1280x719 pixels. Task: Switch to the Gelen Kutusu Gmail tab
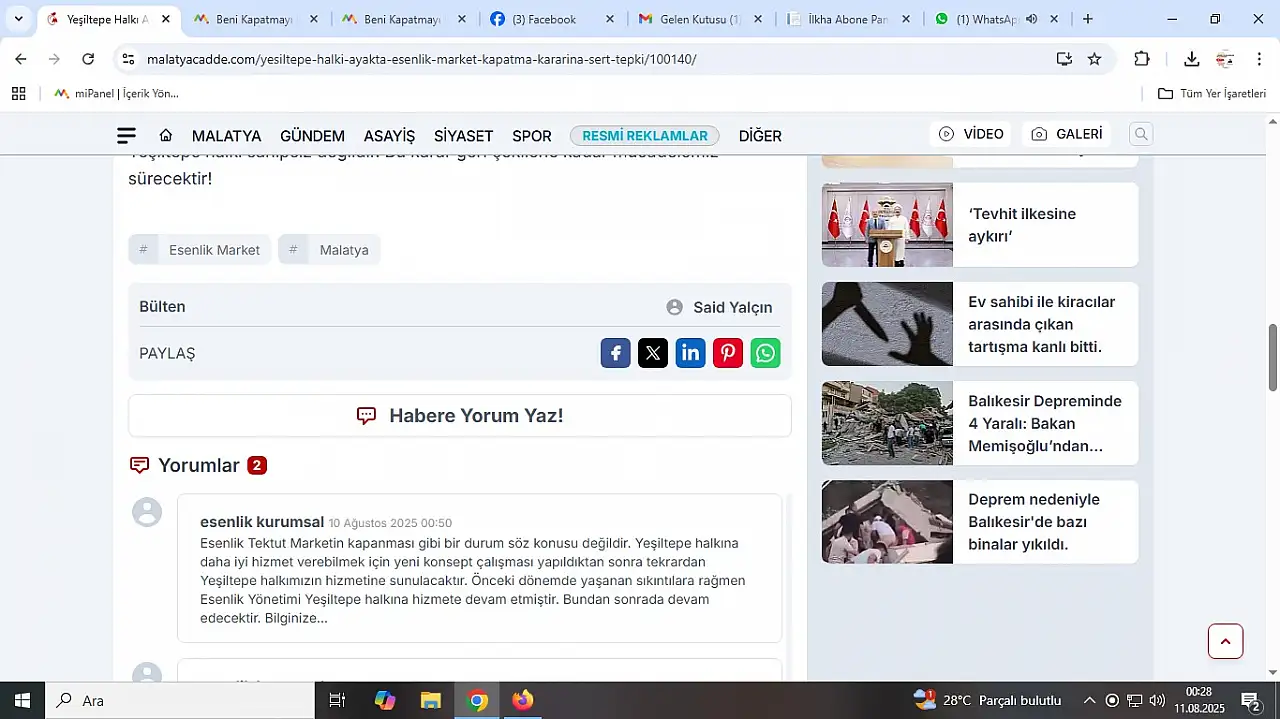point(701,19)
